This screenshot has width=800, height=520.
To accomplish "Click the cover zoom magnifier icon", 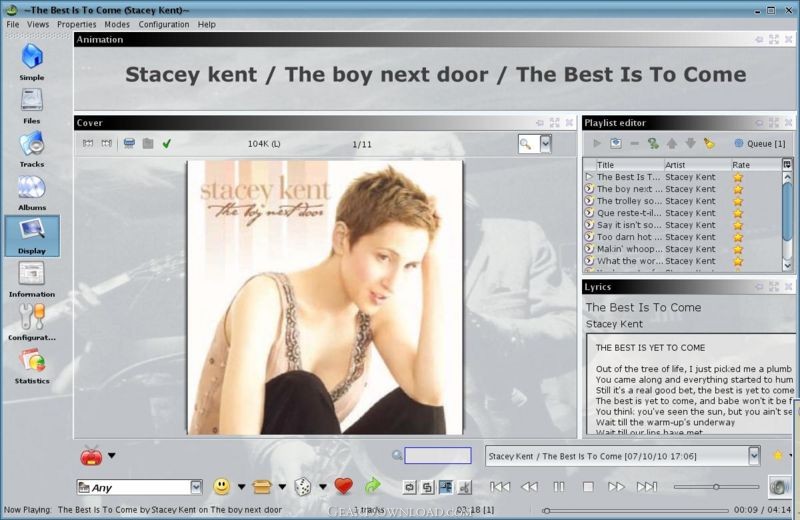I will point(526,144).
